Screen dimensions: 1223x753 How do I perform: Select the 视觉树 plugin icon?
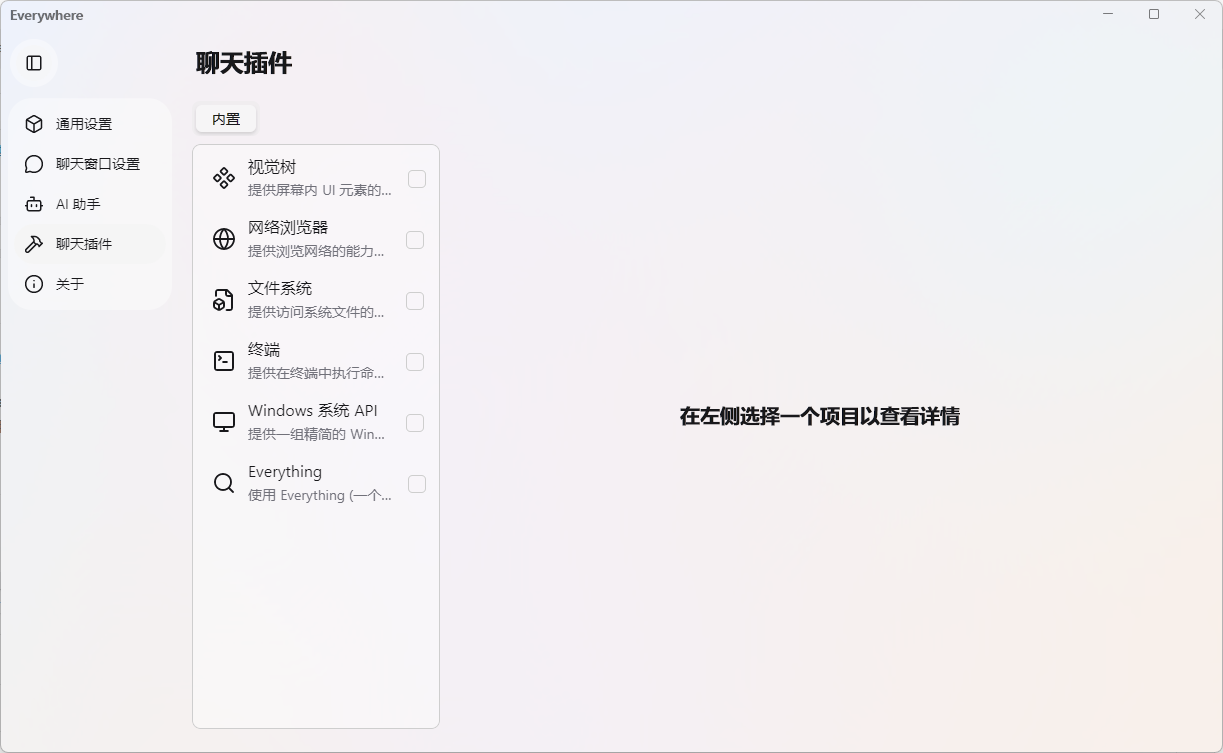(x=223, y=177)
